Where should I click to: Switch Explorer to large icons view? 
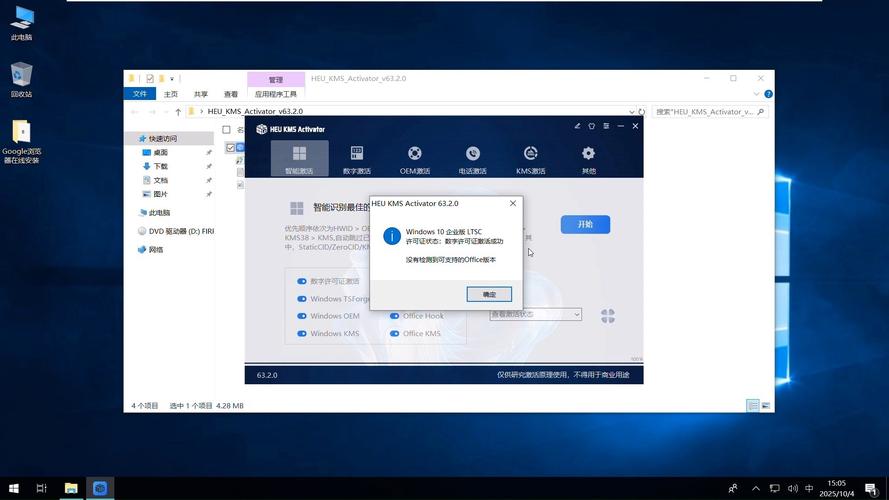(x=765, y=405)
